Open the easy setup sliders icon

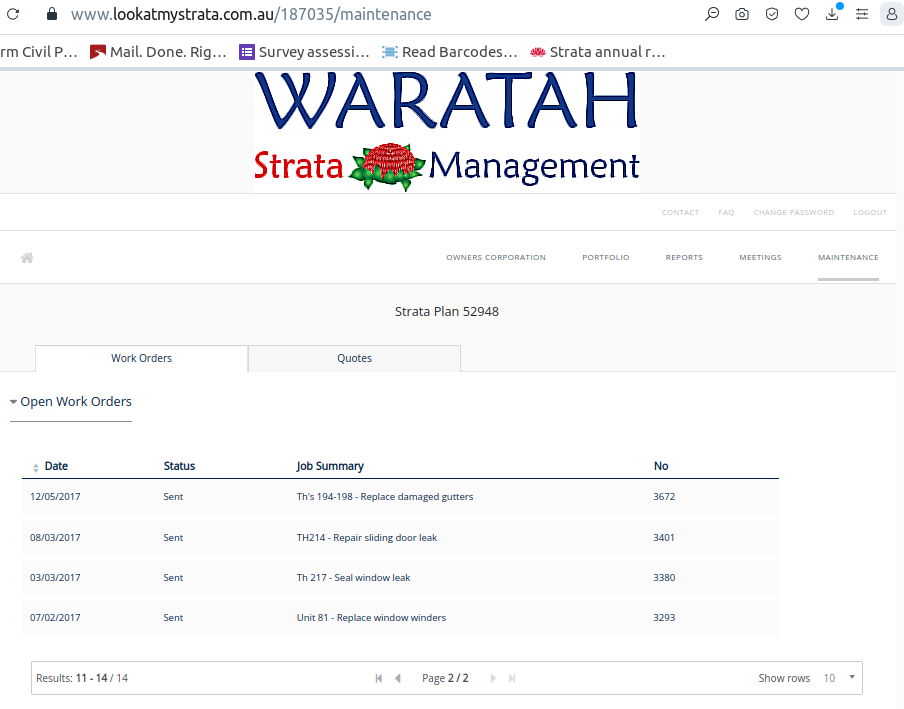pyautogui.click(x=862, y=14)
